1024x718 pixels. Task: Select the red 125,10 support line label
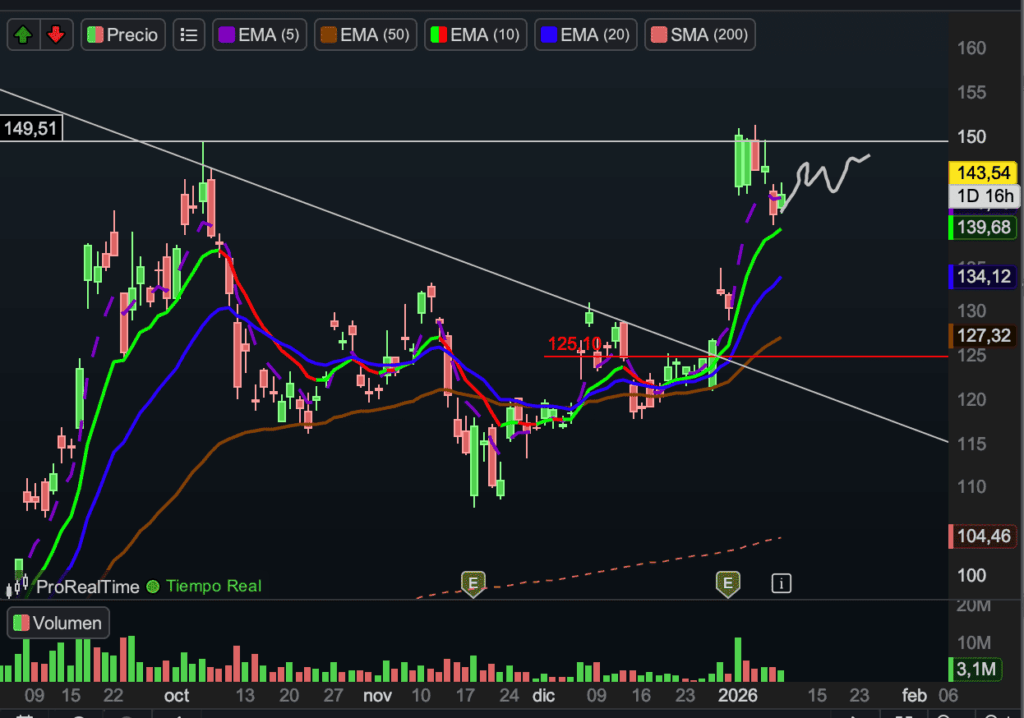point(575,344)
